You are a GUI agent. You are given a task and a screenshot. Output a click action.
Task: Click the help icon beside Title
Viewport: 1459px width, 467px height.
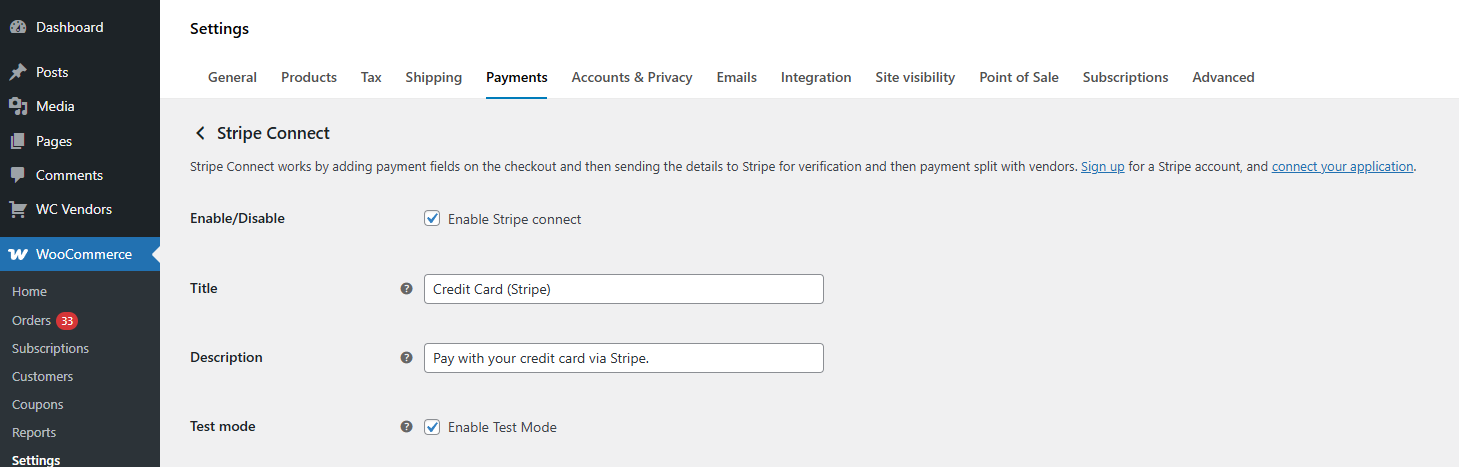click(x=406, y=288)
